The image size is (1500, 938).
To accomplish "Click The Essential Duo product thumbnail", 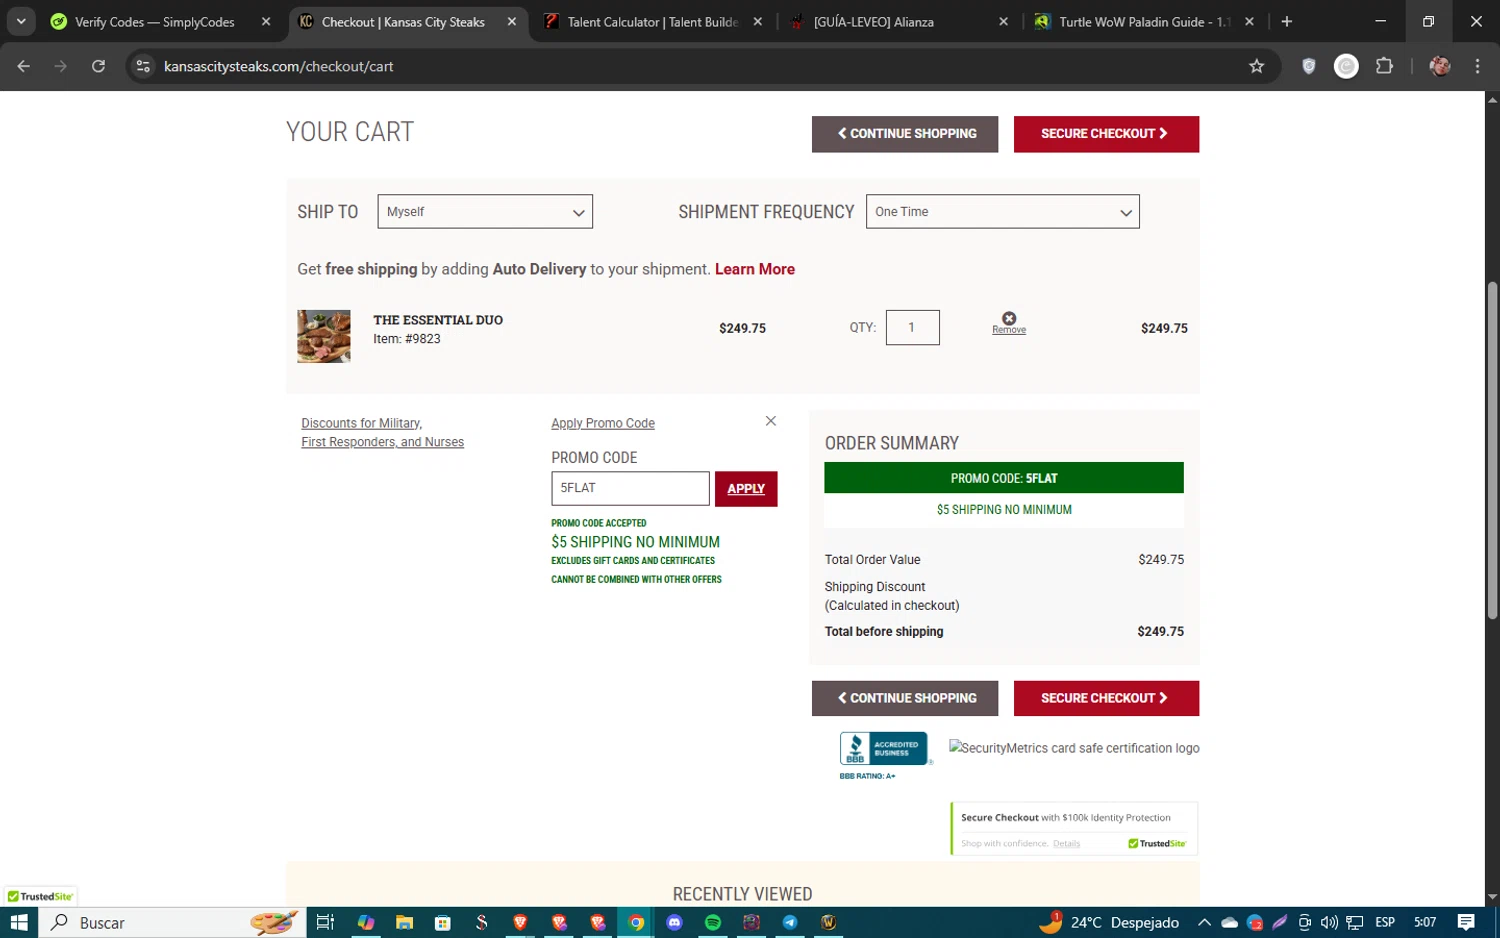I will [324, 336].
